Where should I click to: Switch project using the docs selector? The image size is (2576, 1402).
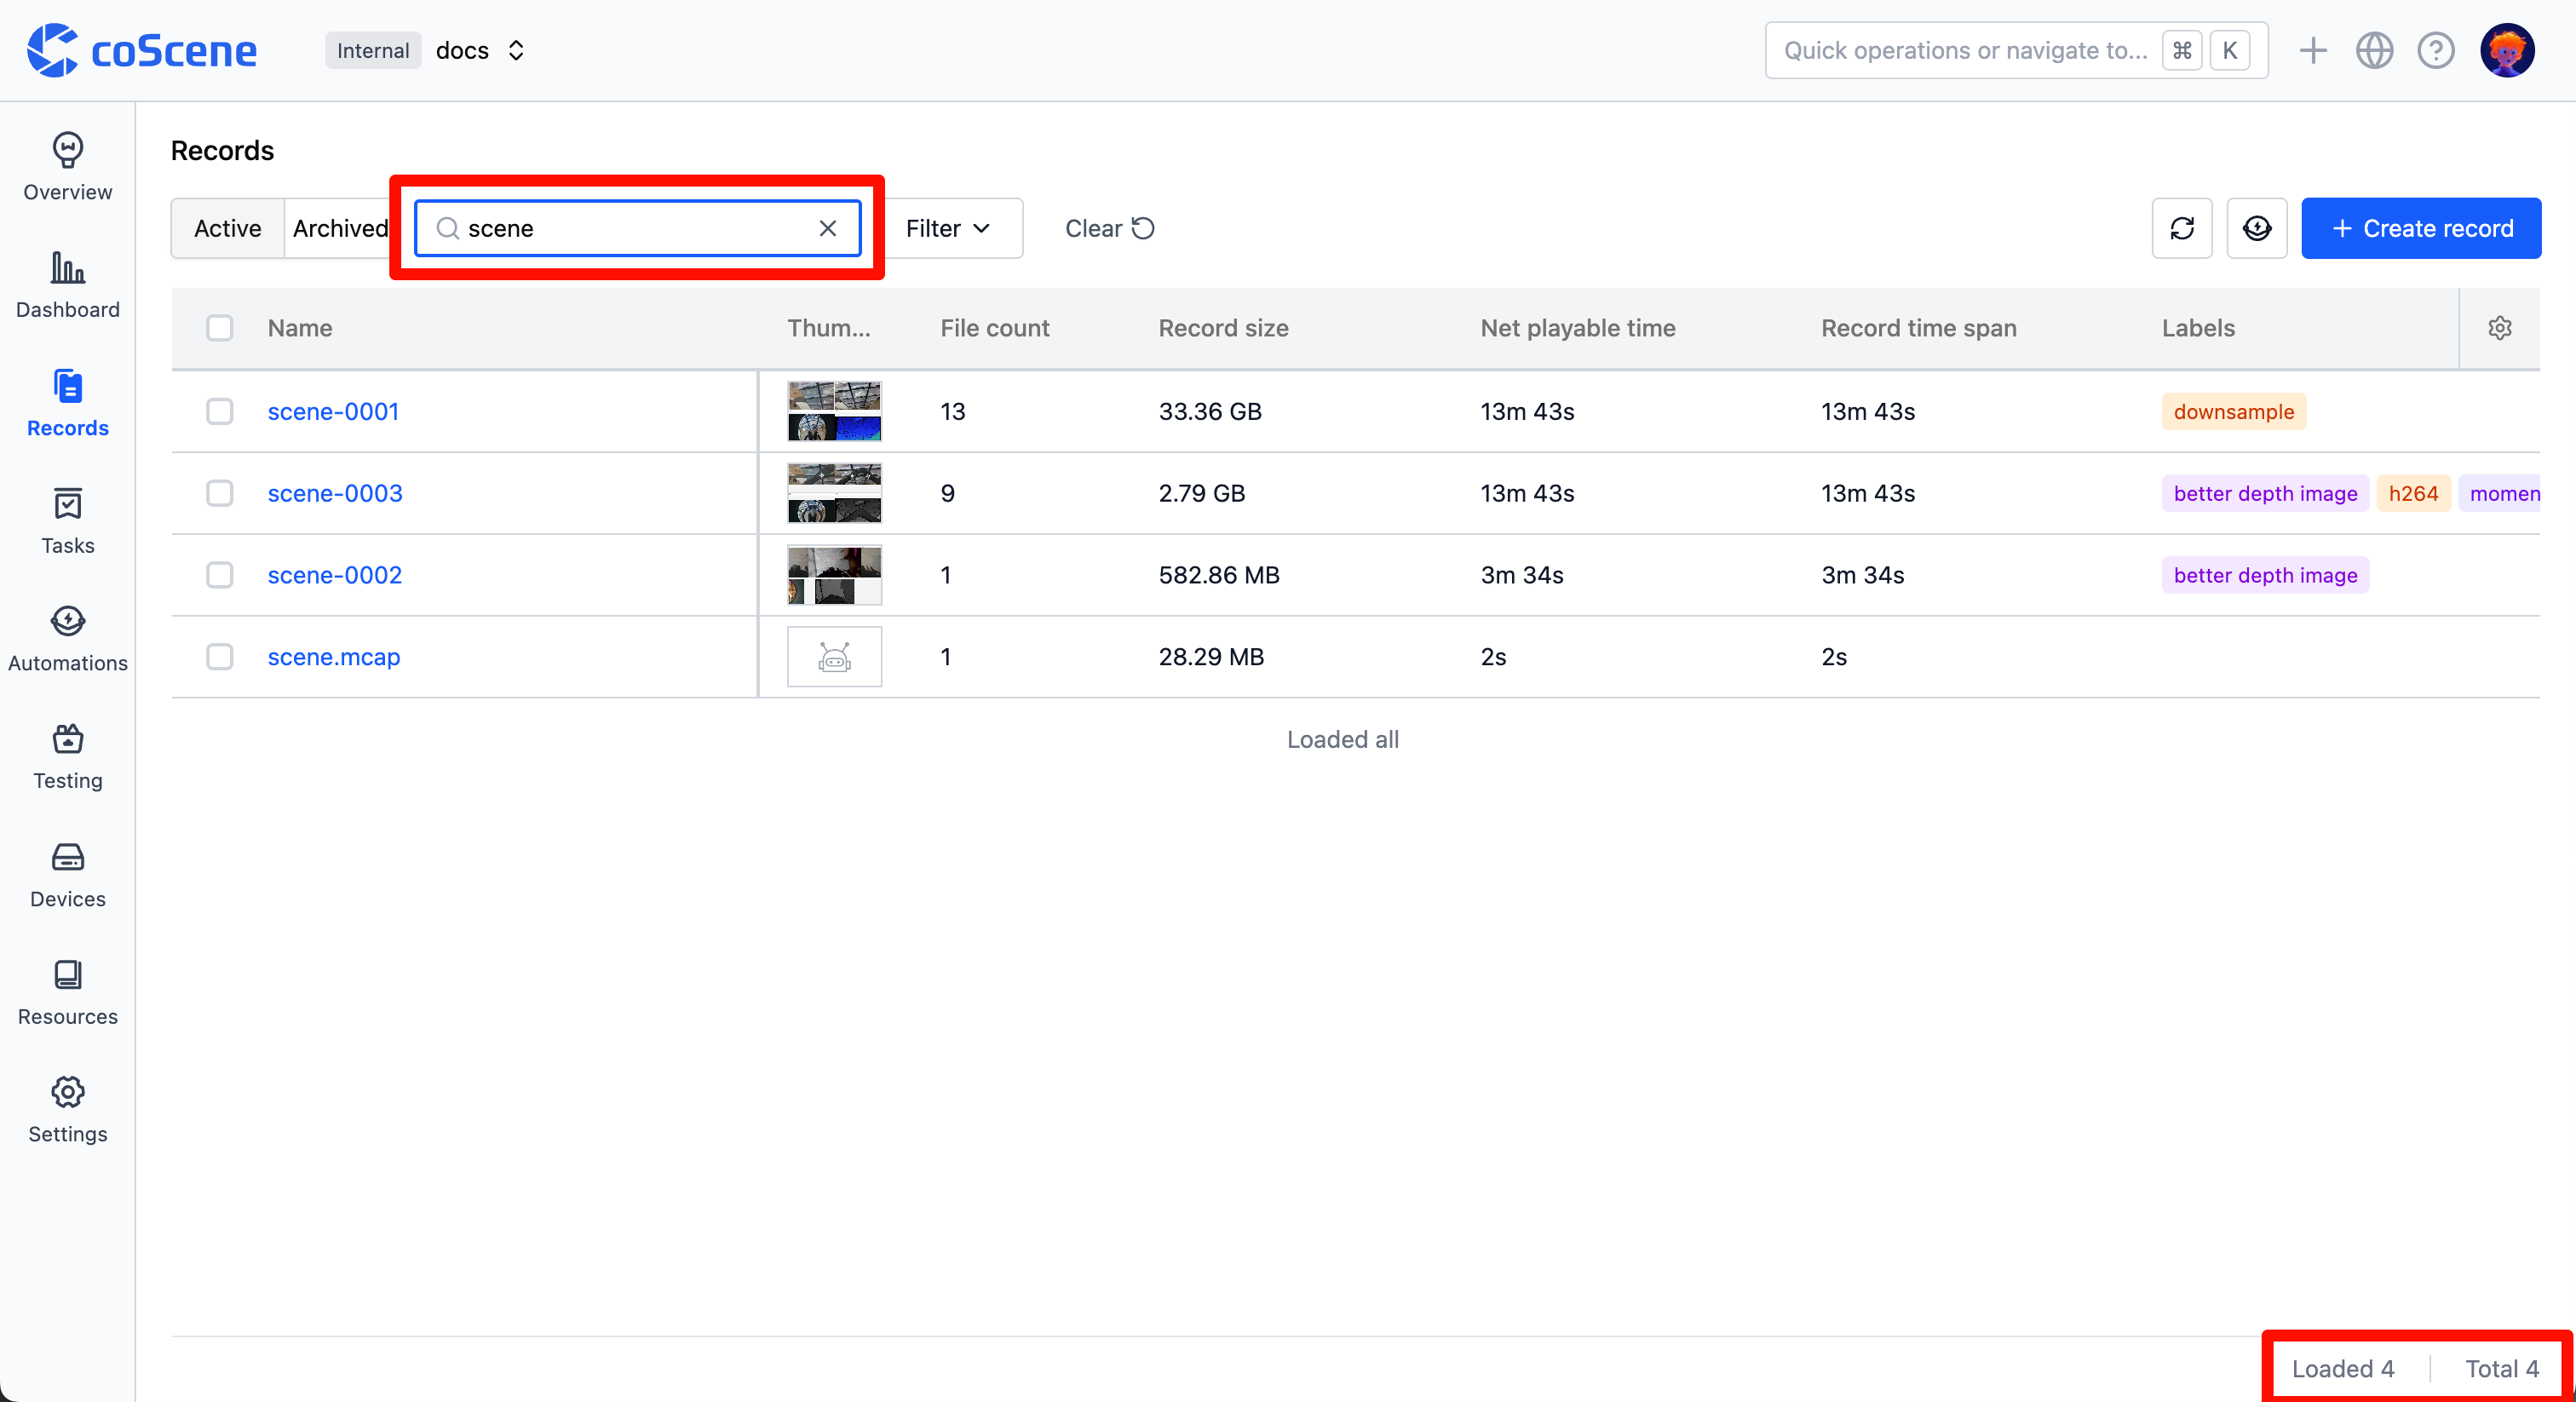pyautogui.click(x=481, y=50)
